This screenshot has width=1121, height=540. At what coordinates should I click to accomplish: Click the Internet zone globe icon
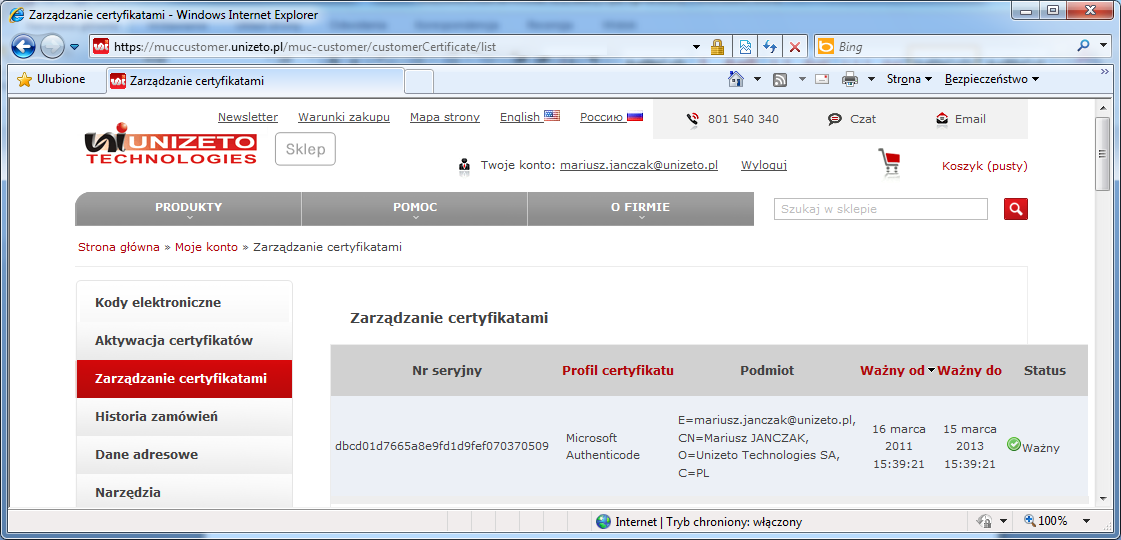tap(603, 521)
